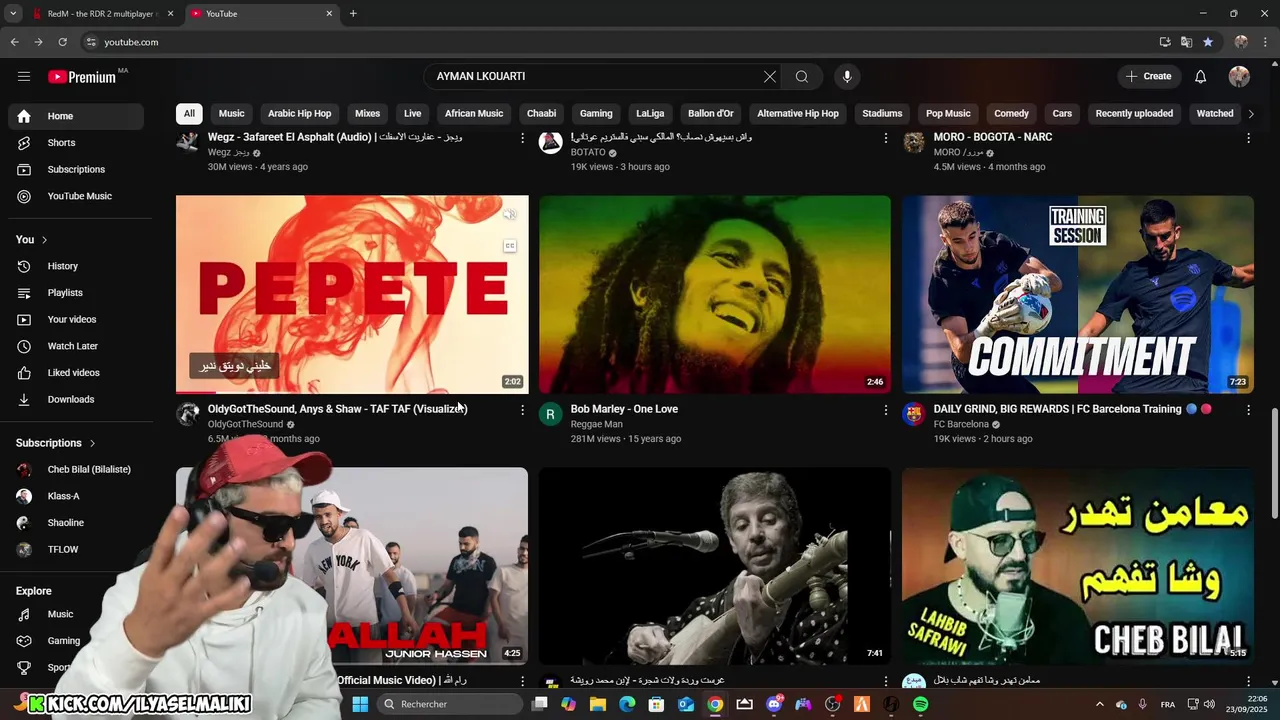Open options menu for MORO BOGOTA video
This screenshot has width=1280, height=720.
point(1248,138)
